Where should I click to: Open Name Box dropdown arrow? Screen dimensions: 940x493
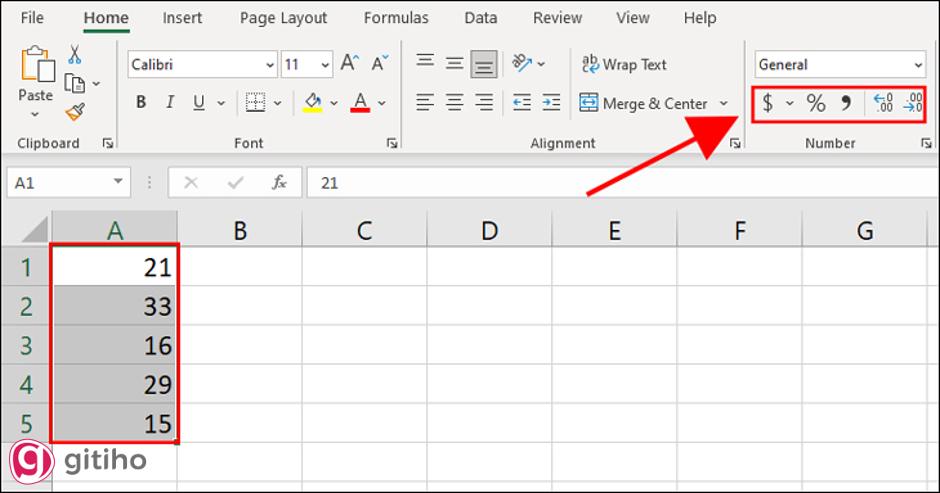click(118, 181)
